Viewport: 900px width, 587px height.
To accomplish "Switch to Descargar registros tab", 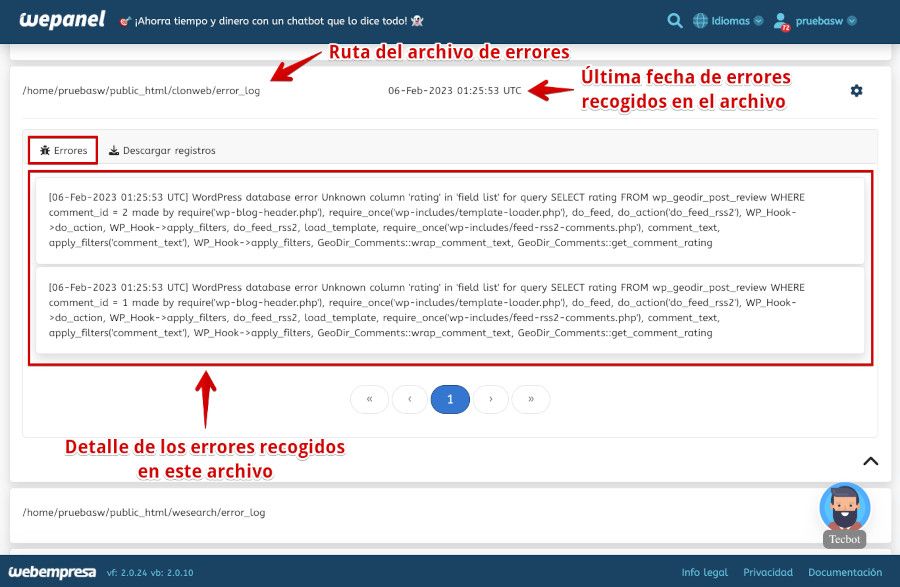I will tap(162, 150).
